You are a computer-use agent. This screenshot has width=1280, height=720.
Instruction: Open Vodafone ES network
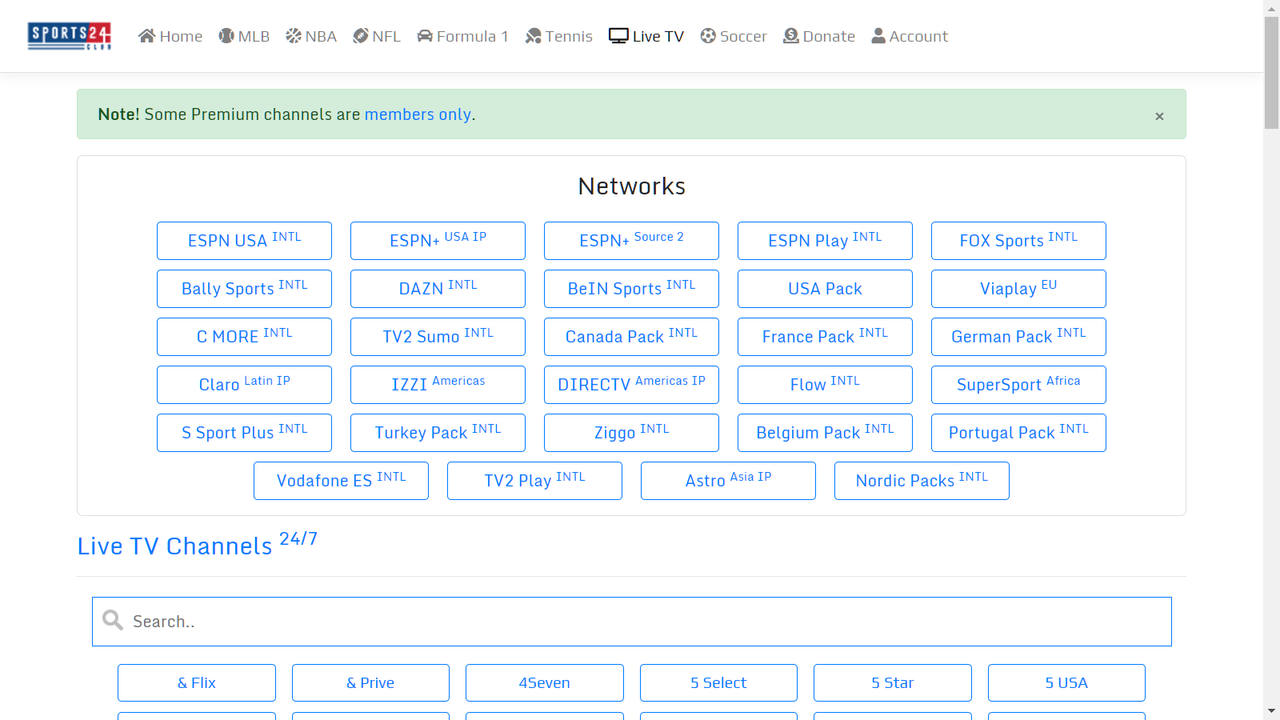(x=341, y=481)
